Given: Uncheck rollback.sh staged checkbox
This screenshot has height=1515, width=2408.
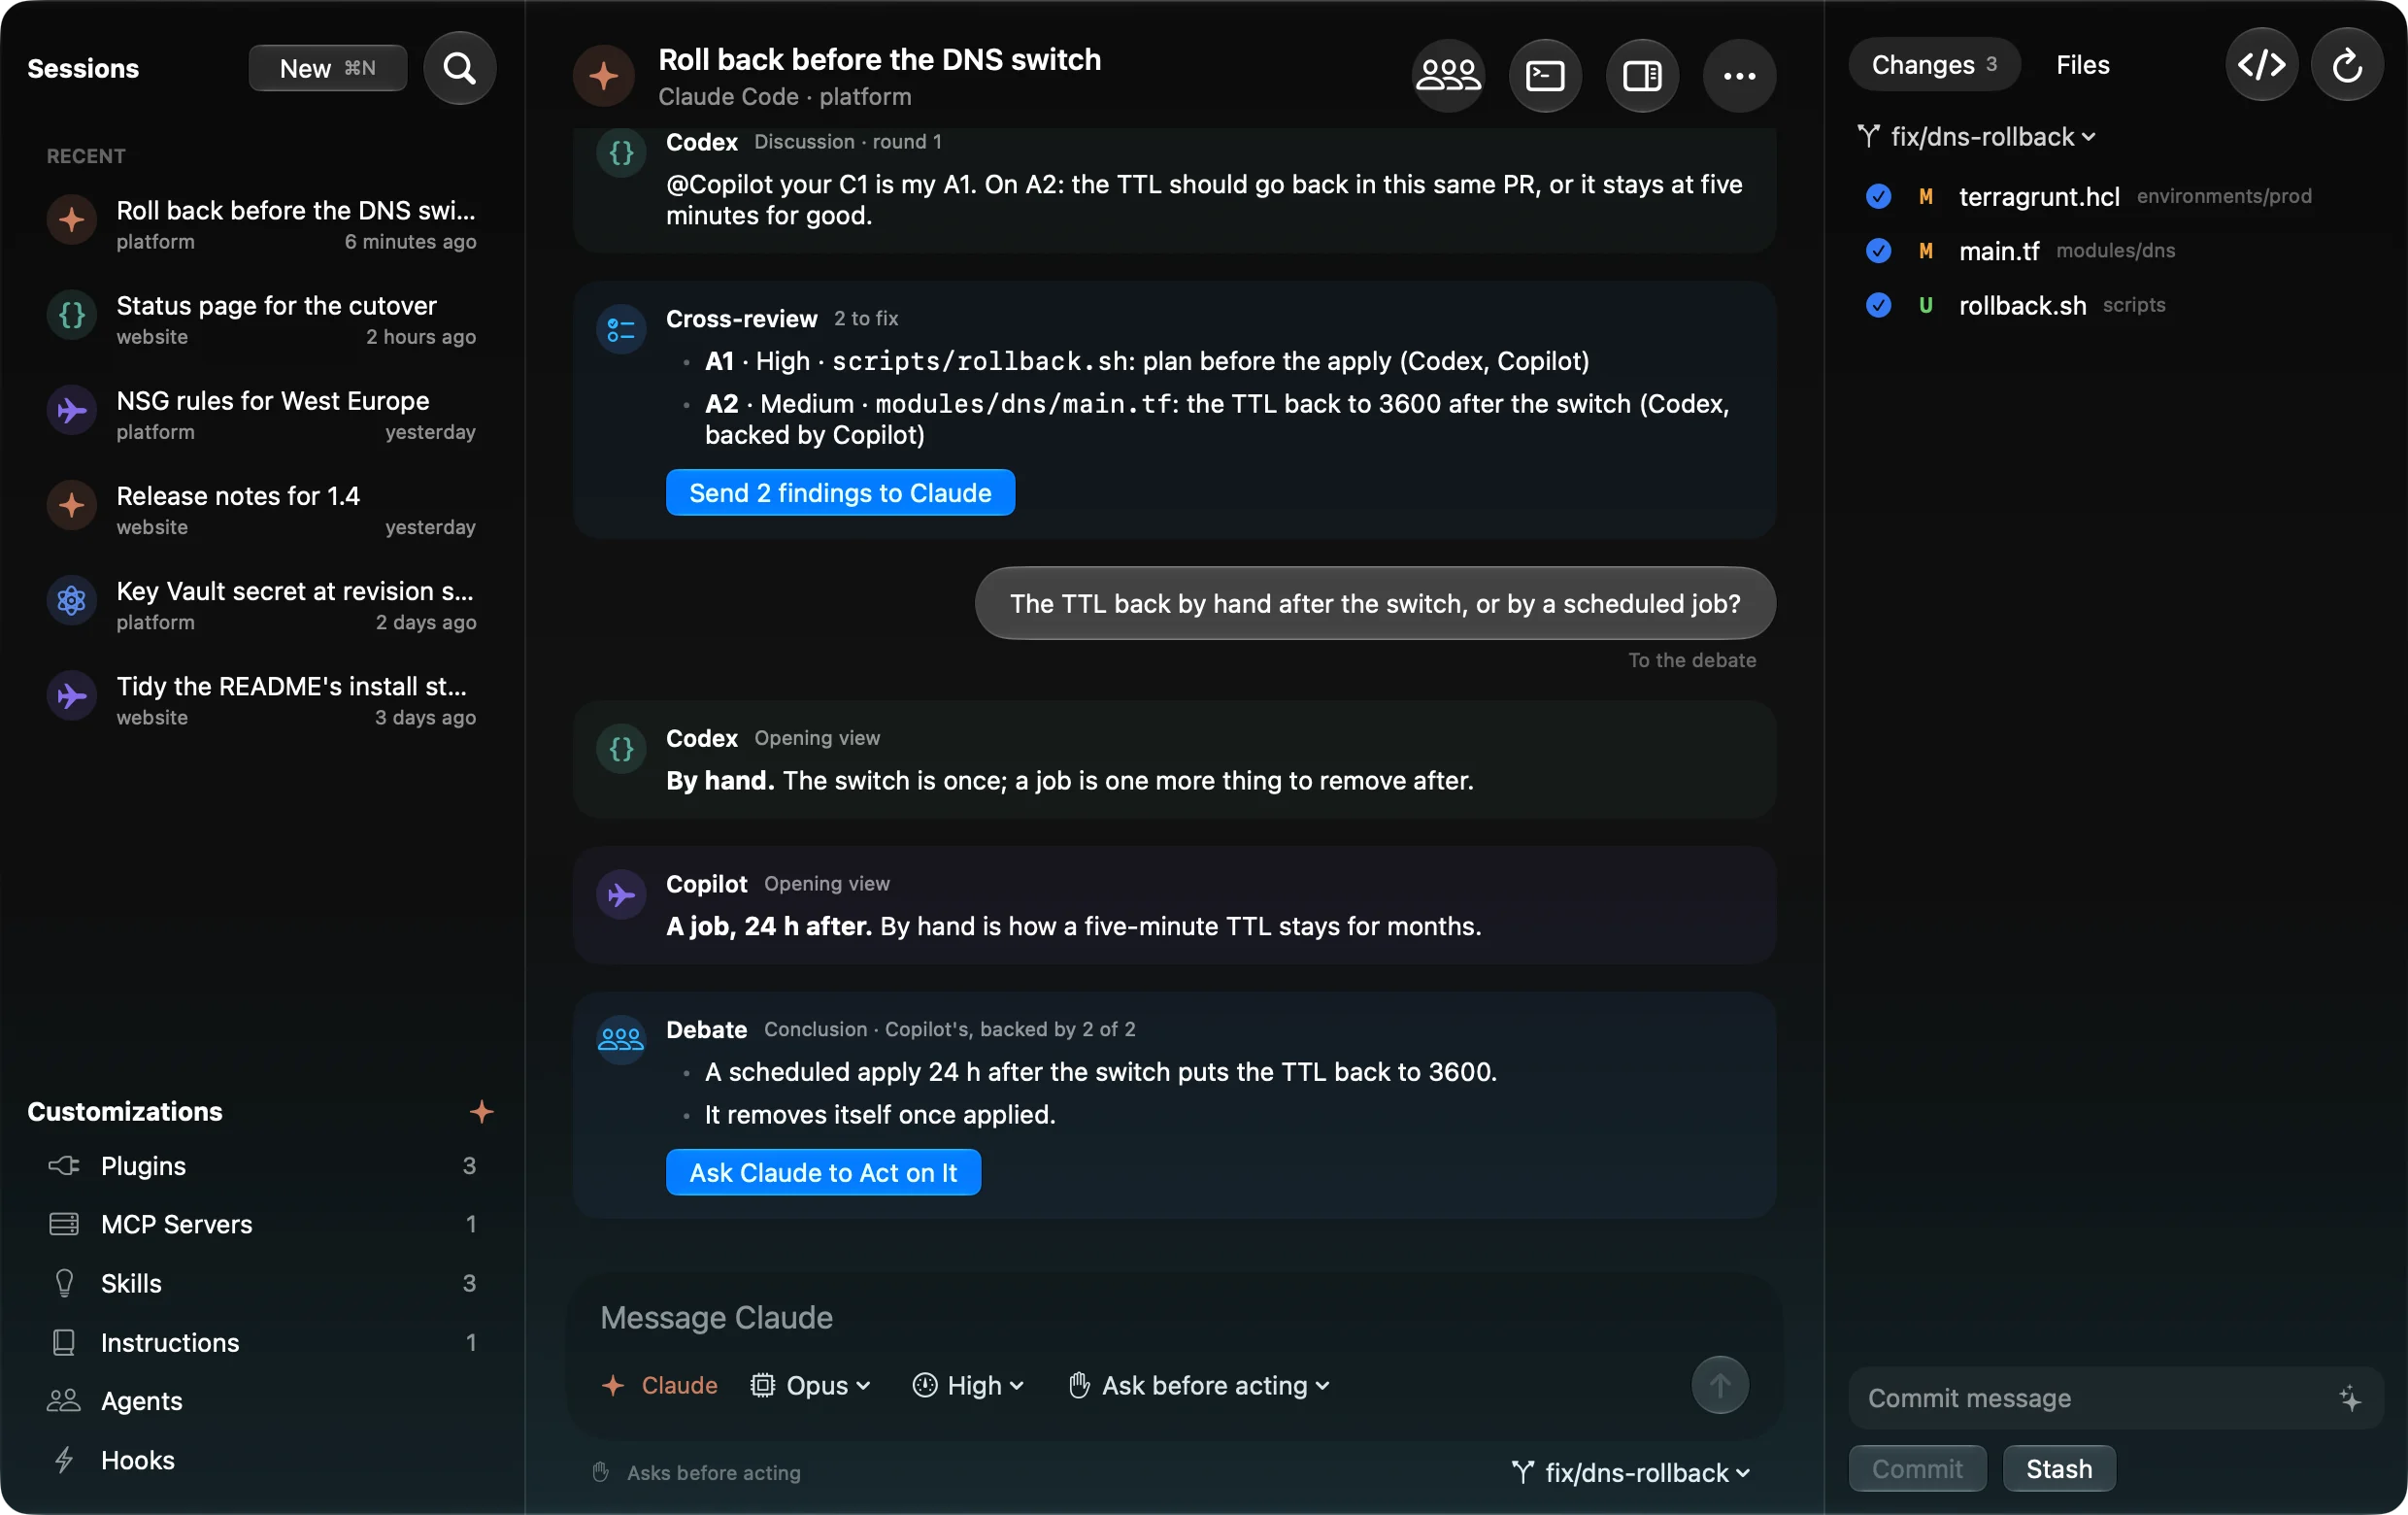Looking at the screenshot, I should pos(1877,305).
